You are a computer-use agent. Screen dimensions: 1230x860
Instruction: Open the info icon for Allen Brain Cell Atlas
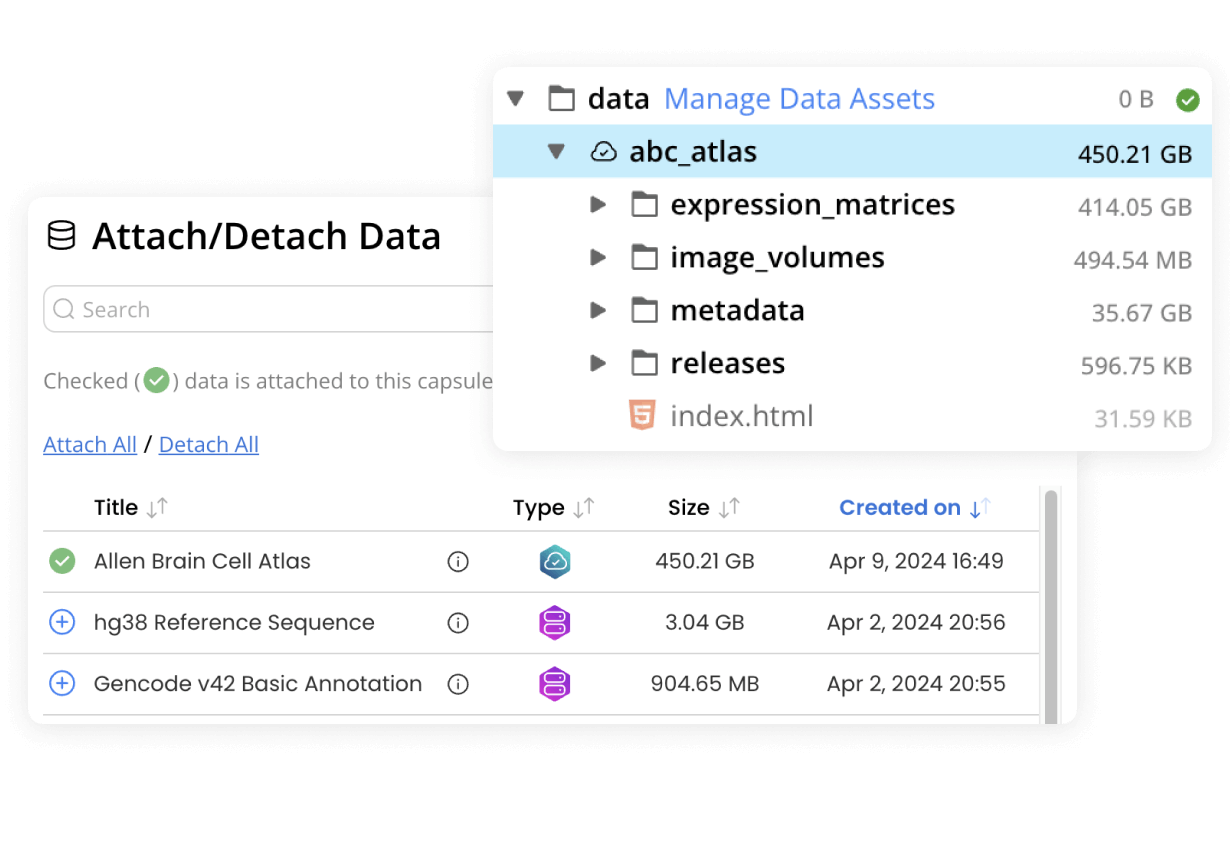coord(458,561)
